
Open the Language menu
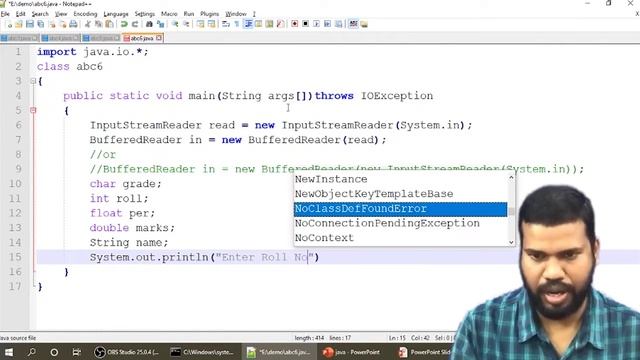[x=116, y=14]
